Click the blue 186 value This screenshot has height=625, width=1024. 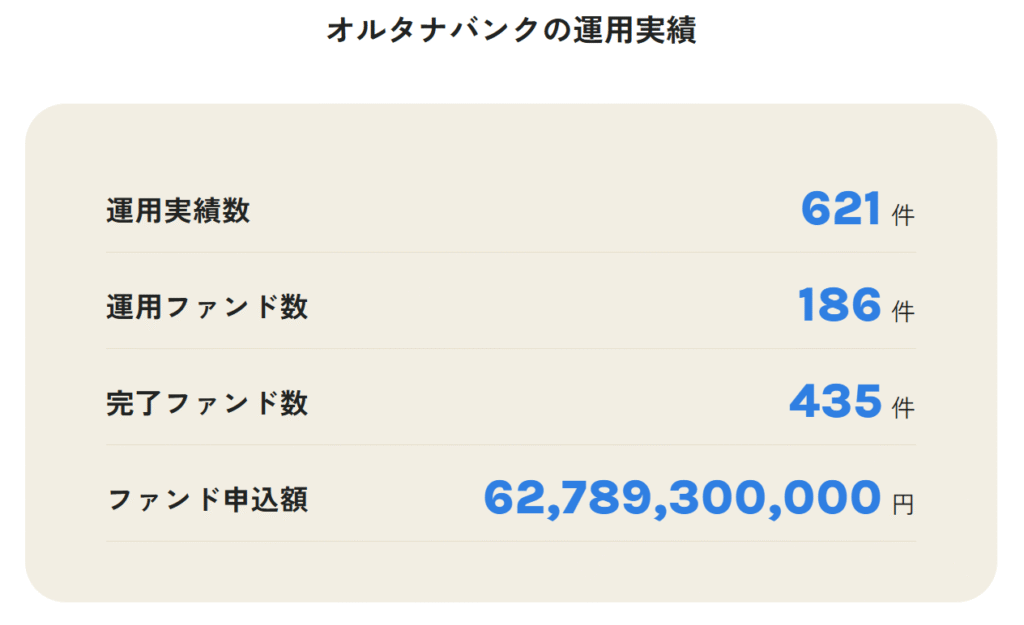click(840, 306)
